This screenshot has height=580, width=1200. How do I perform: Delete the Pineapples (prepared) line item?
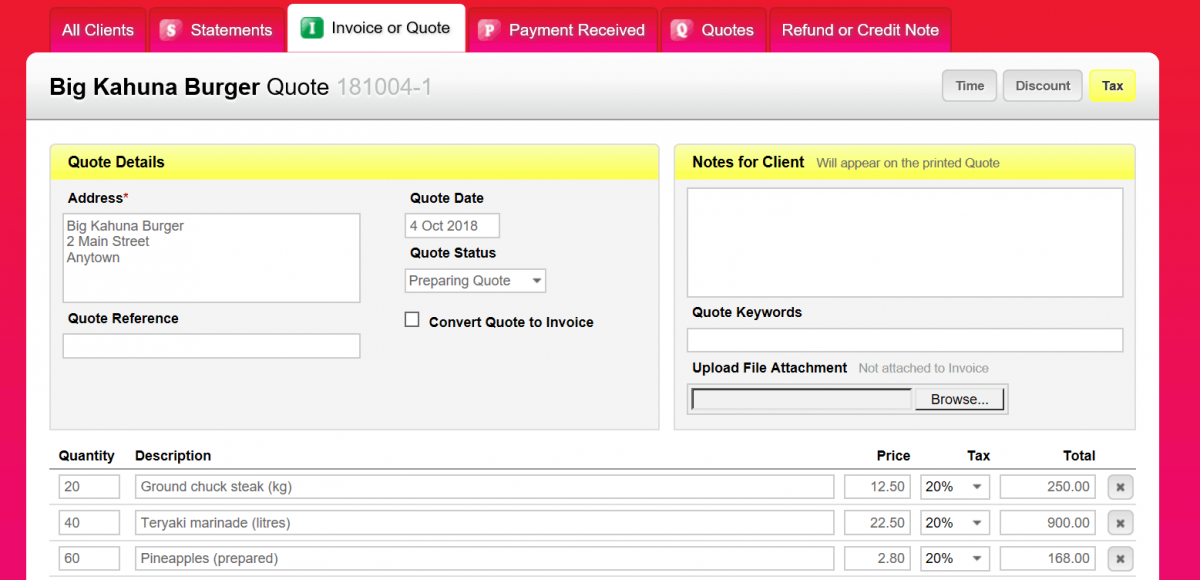tap(1120, 558)
